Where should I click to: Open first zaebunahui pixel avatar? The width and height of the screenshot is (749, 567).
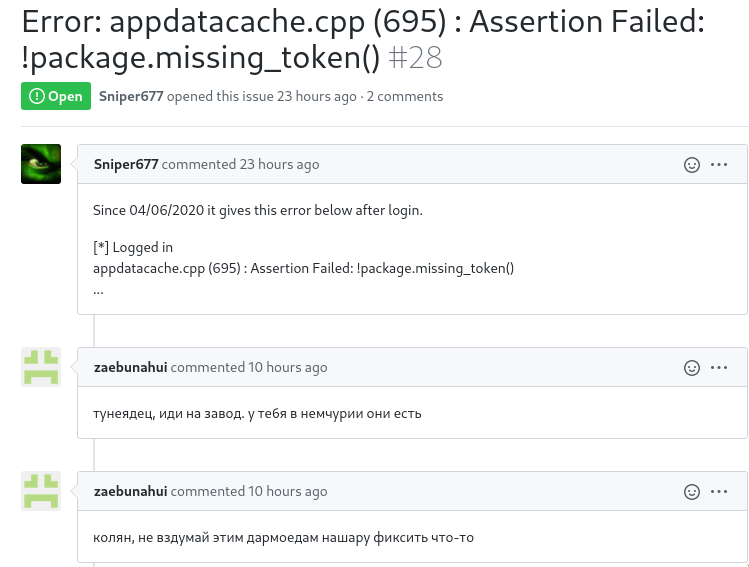pyautogui.click(x=41, y=367)
